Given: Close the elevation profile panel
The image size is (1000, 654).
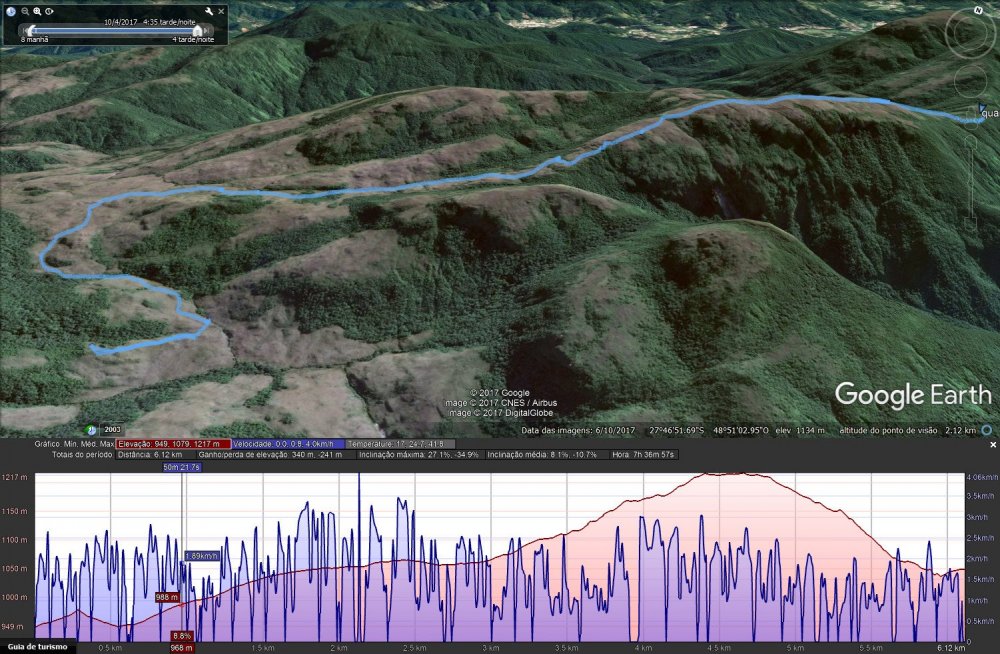Looking at the screenshot, I should (993, 444).
